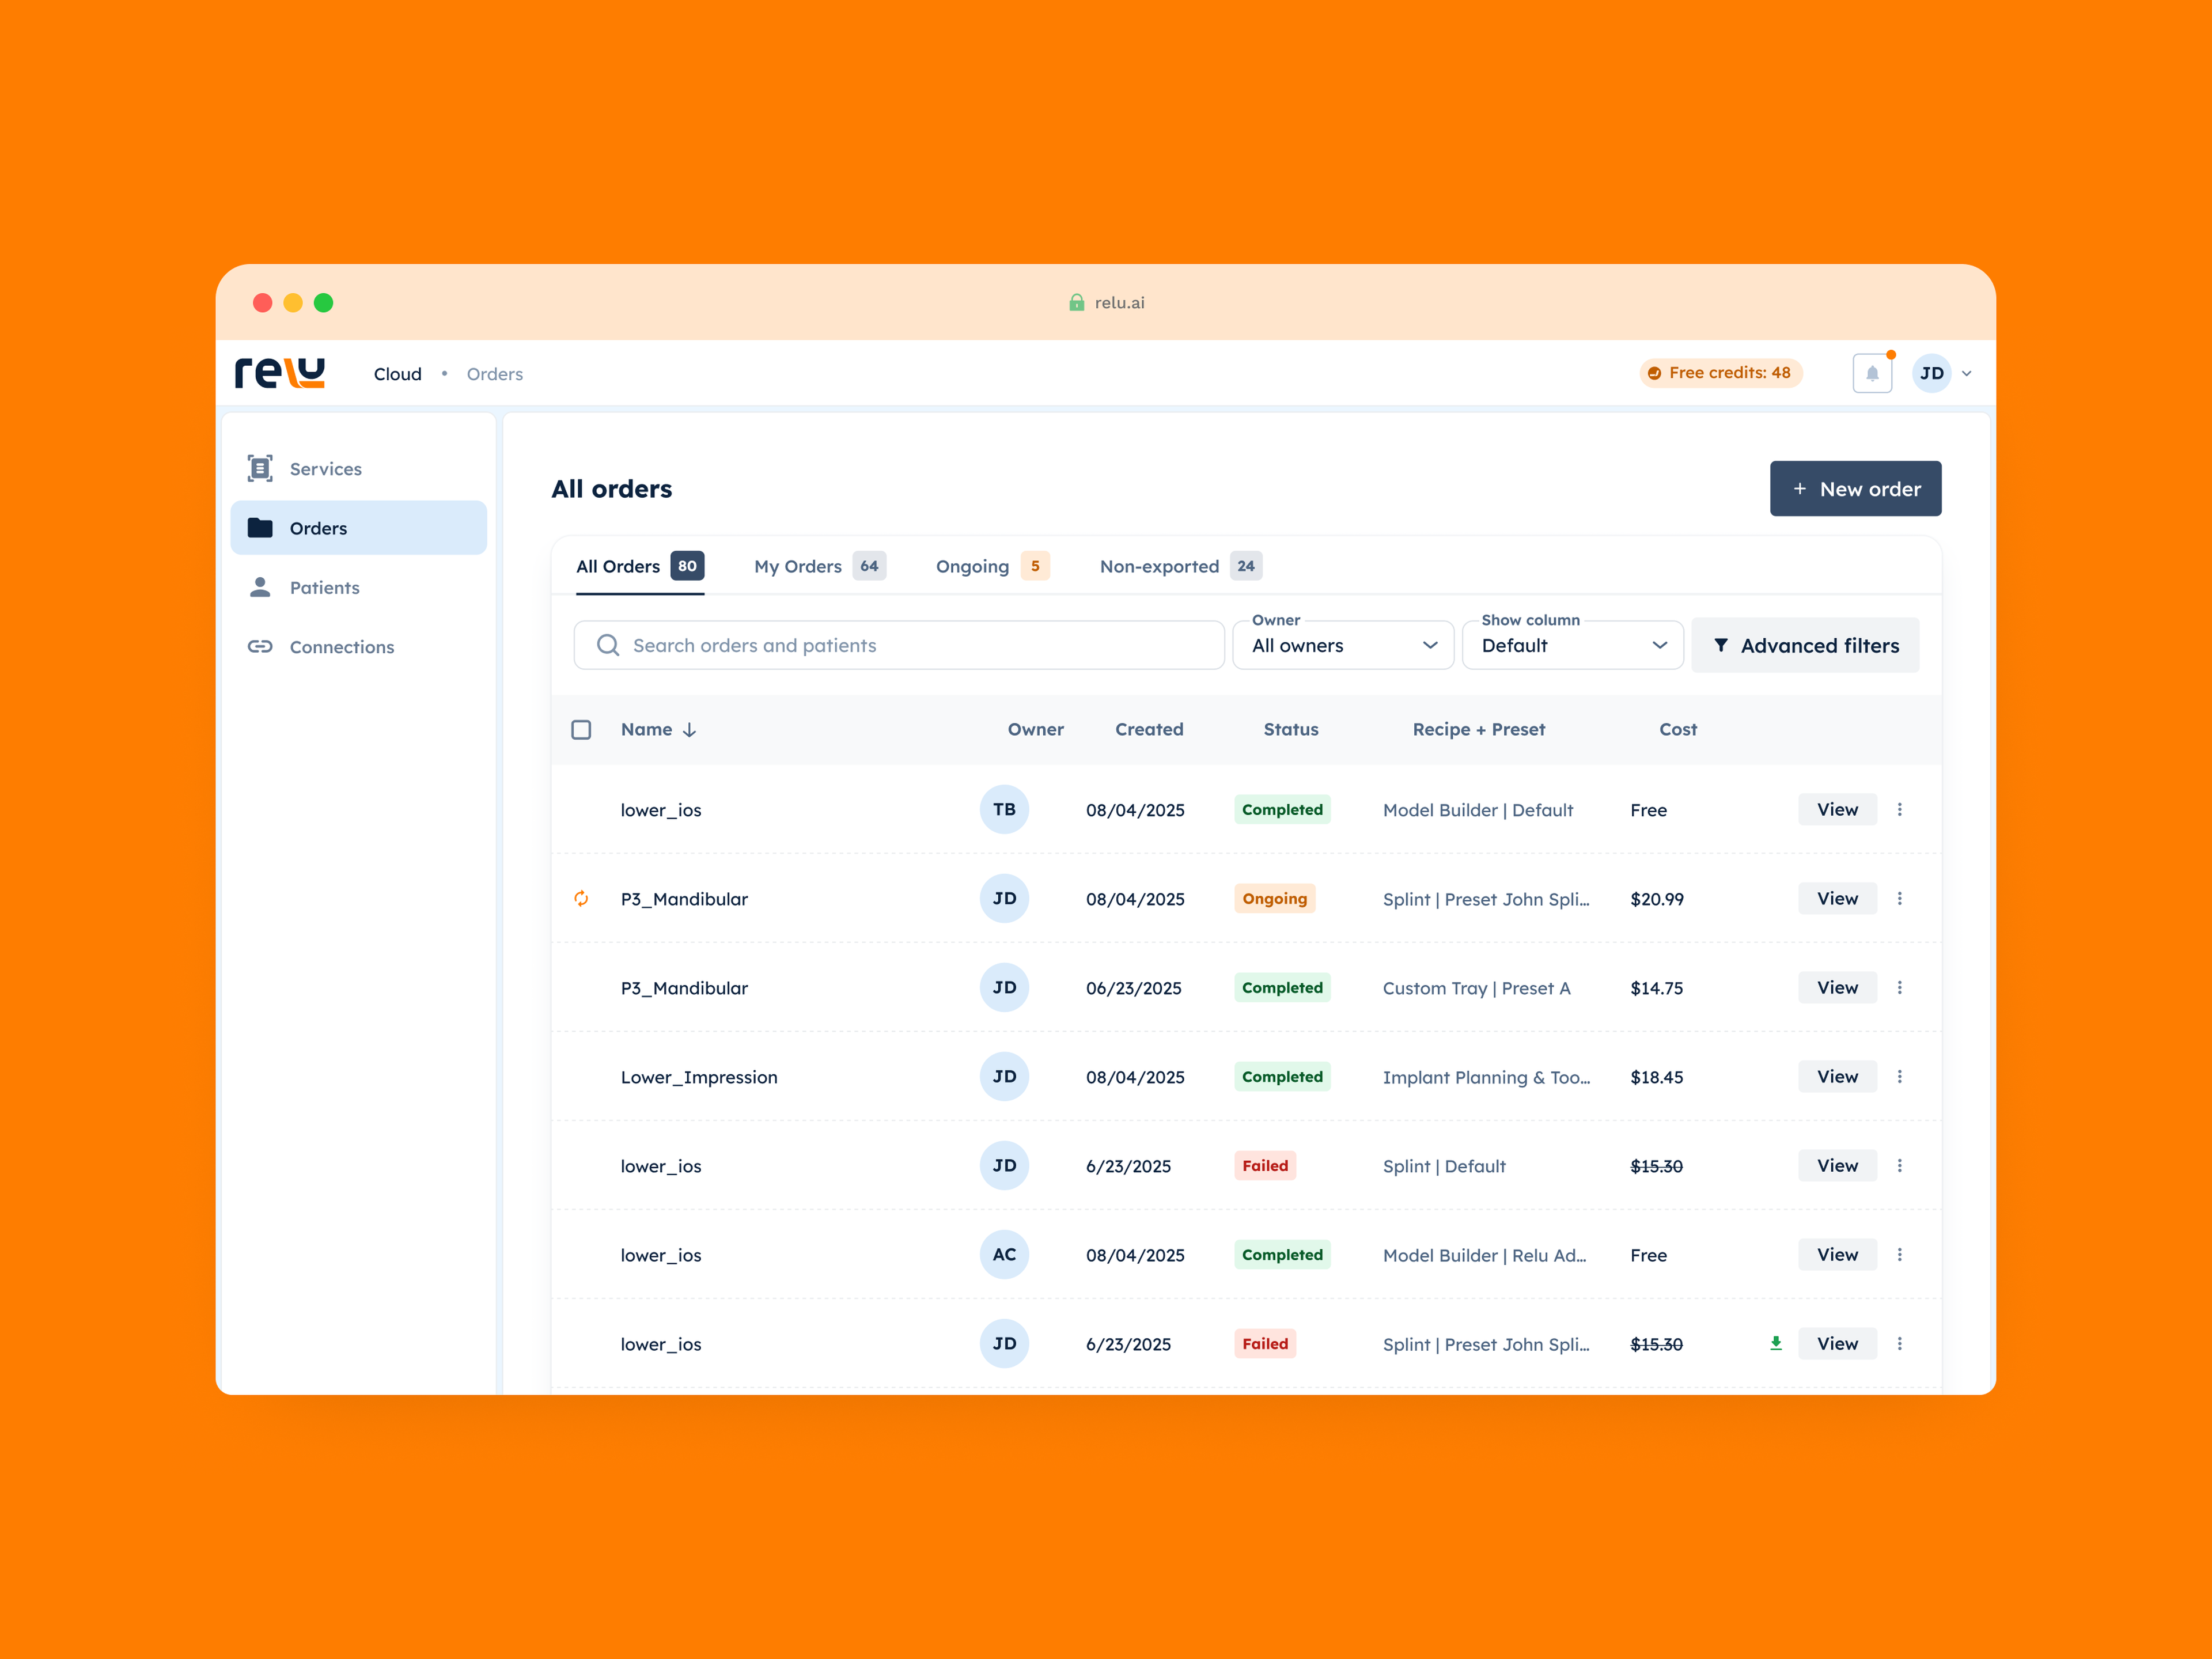This screenshot has width=2212, height=1659.
Task: Expand the JD account menu chevron
Action: [1966, 374]
